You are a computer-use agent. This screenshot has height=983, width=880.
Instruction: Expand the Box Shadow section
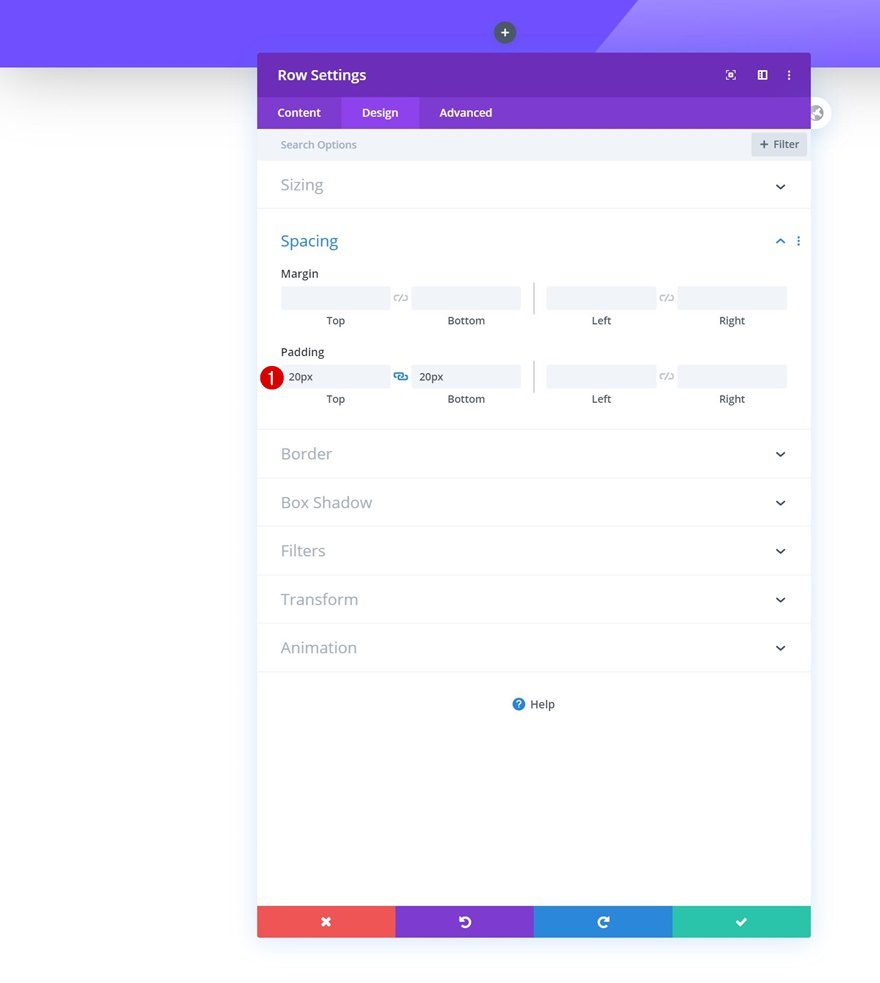(534, 503)
